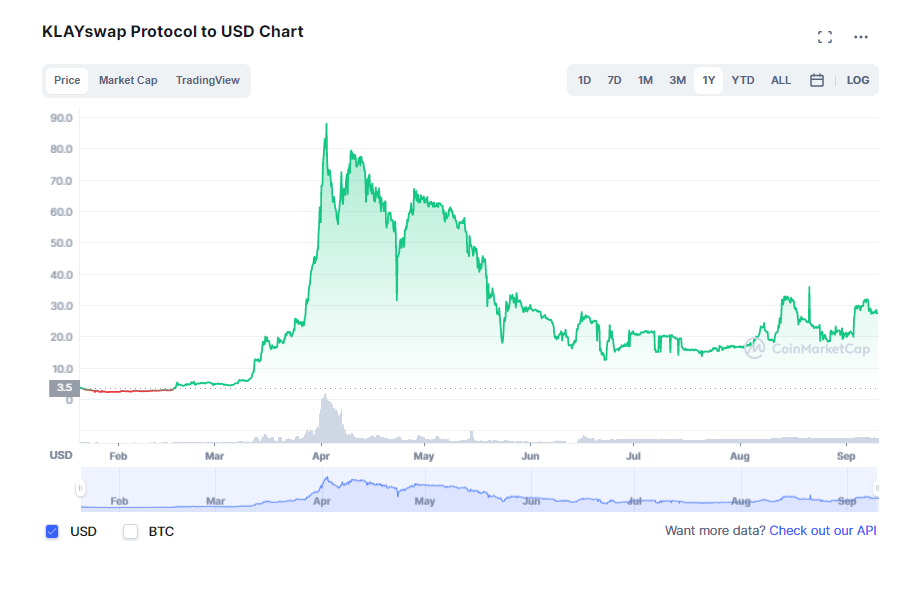Enable the BTC currency checkbox
Screen dimensions: 904x601
tap(130, 531)
